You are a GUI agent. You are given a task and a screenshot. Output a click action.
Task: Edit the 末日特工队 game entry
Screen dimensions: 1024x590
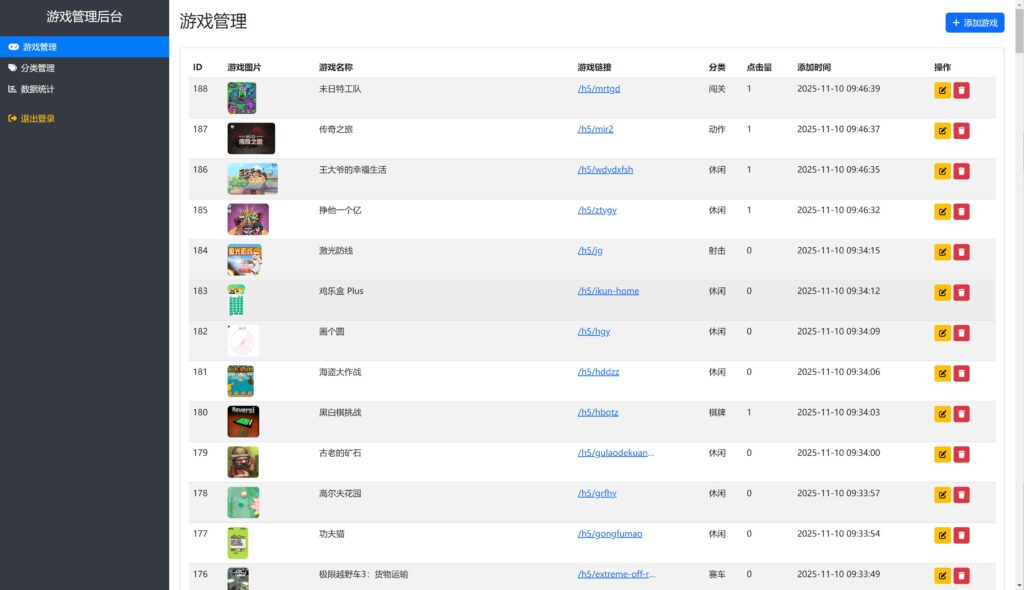click(x=941, y=89)
